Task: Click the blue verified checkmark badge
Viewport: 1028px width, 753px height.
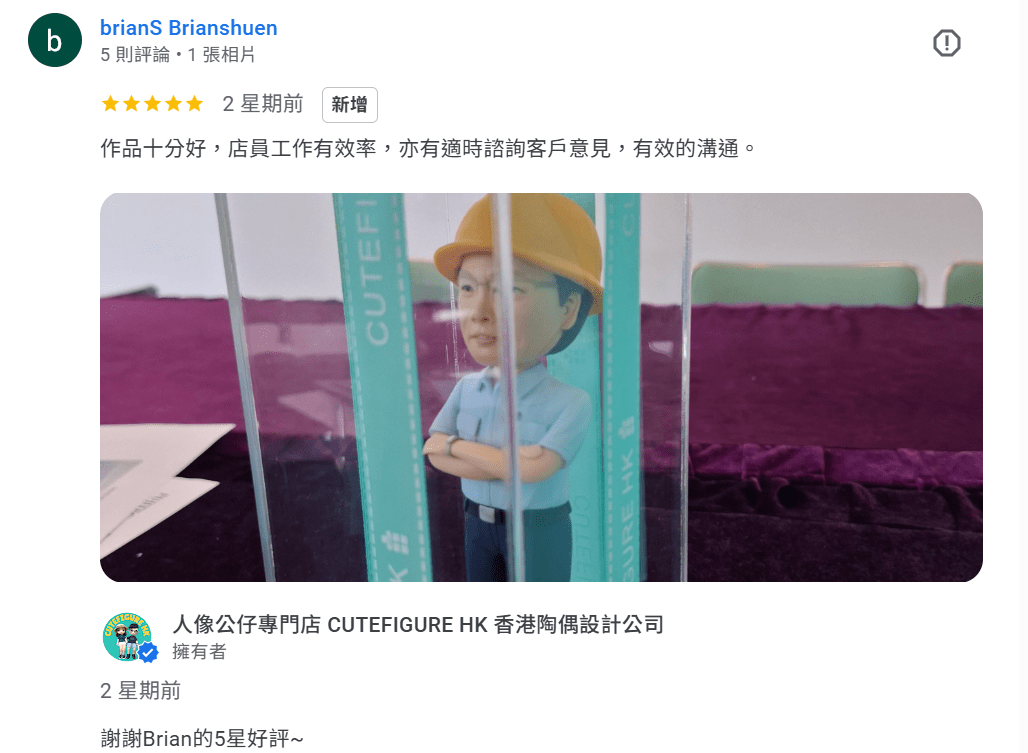Action: 148,652
